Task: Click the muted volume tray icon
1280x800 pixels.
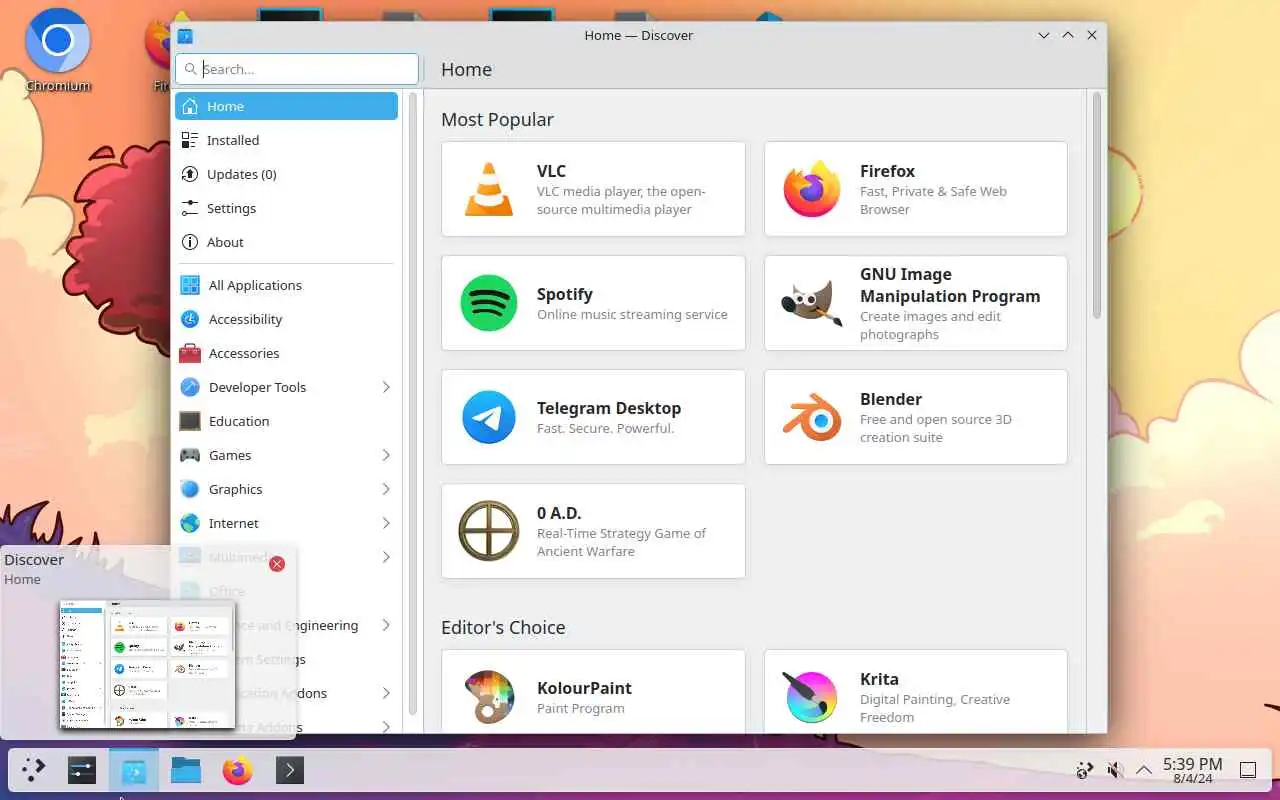Action: [x=1115, y=770]
